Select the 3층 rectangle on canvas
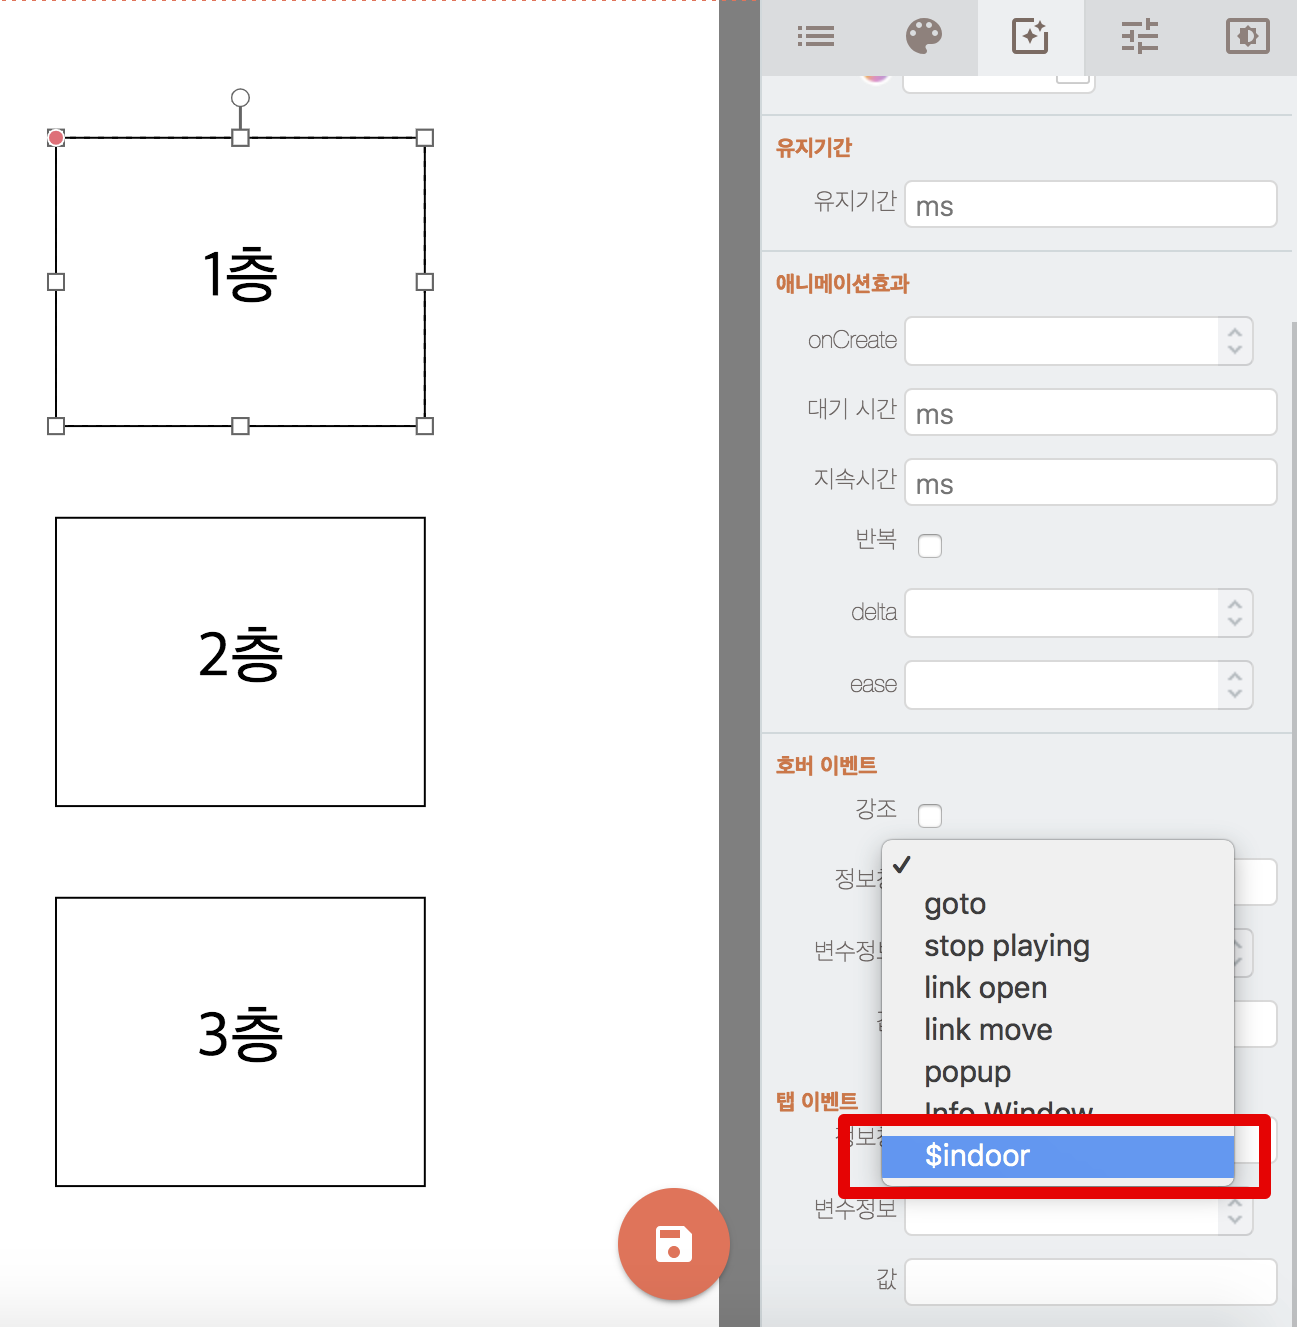The image size is (1297, 1327). point(240,1042)
